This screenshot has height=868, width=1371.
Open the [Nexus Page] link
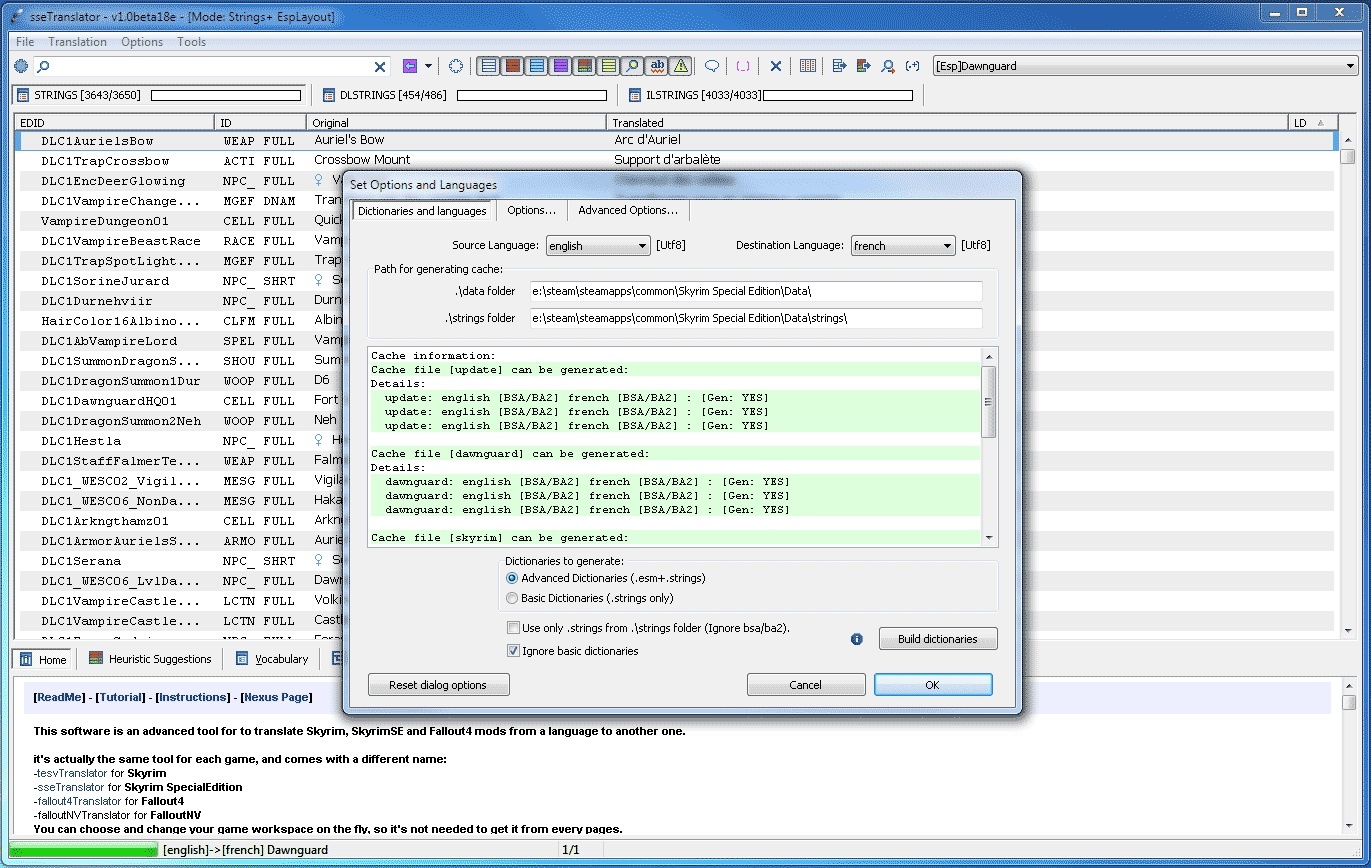276,697
